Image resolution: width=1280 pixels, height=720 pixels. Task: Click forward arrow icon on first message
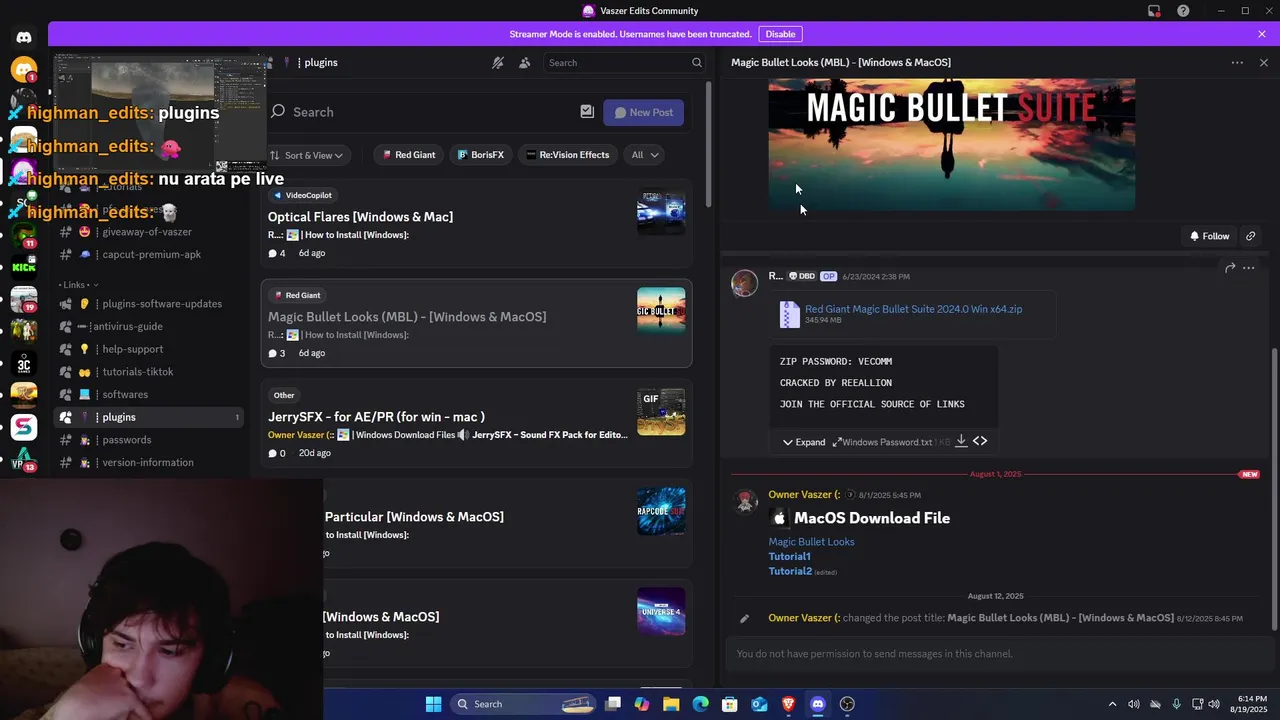click(x=1230, y=268)
